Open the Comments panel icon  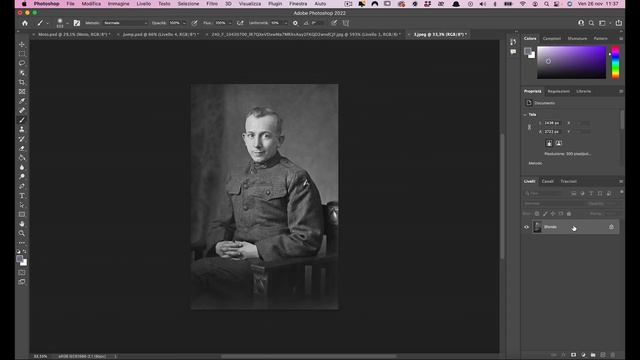[513, 52]
